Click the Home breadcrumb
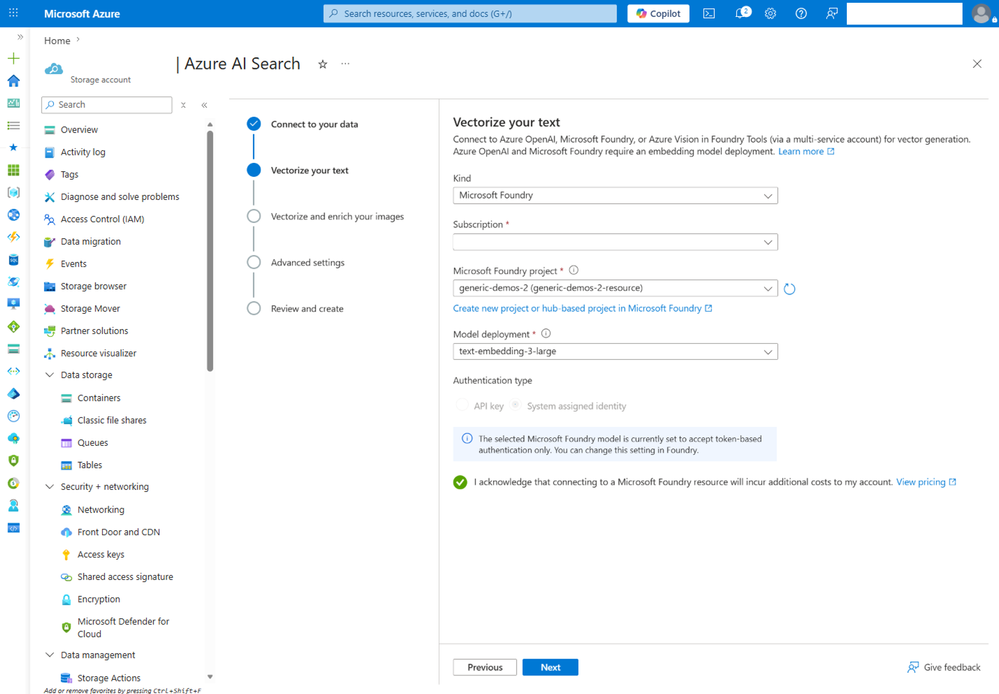Screen dimensions: 999x694 (57, 40)
